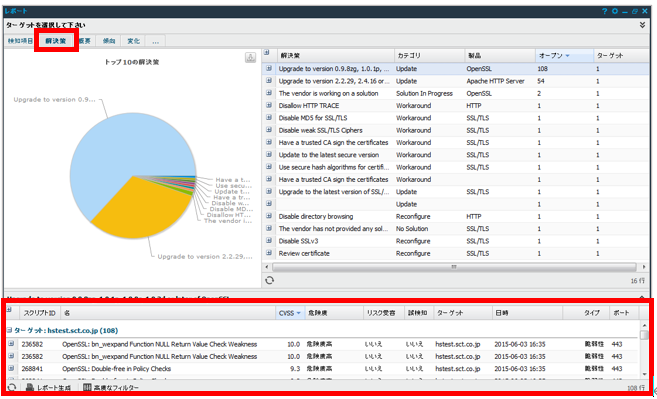Collapse the hstest.sct.co.jp (108) target group
657x399 pixels.
pyautogui.click(x=9, y=330)
